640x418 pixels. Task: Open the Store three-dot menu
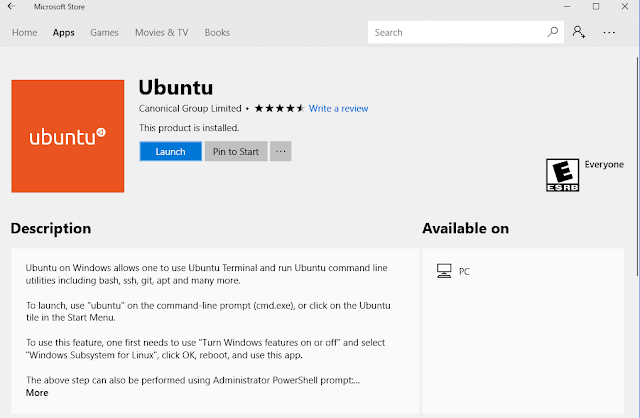click(x=609, y=32)
